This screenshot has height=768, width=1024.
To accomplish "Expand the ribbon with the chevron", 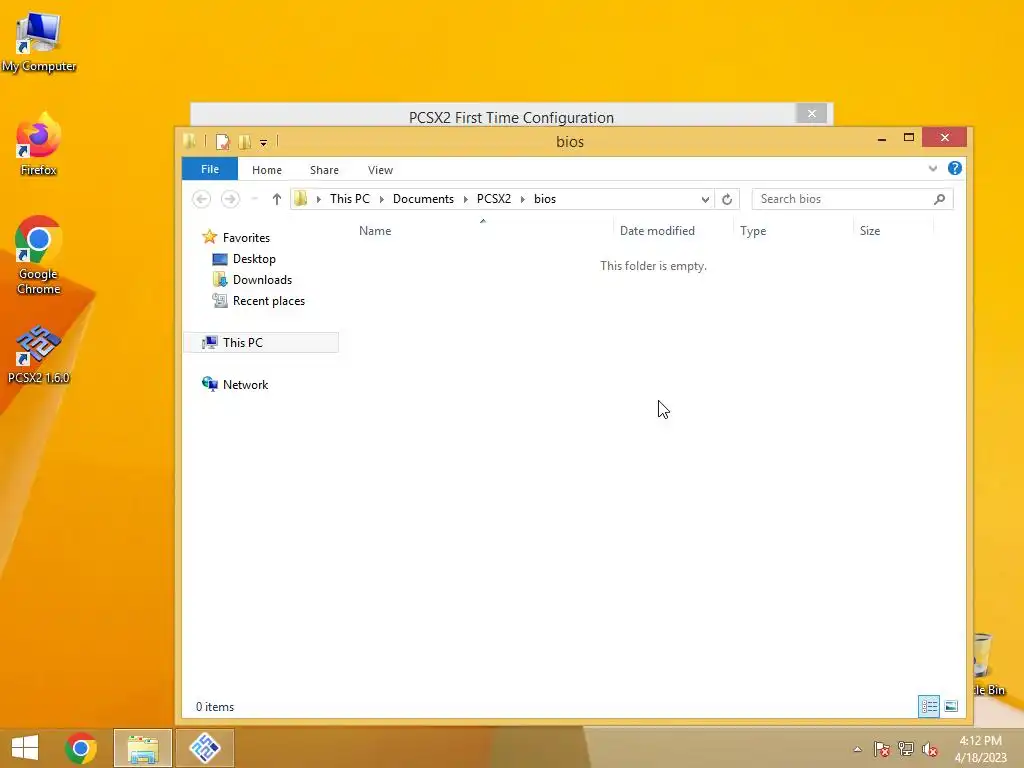I will point(933,168).
